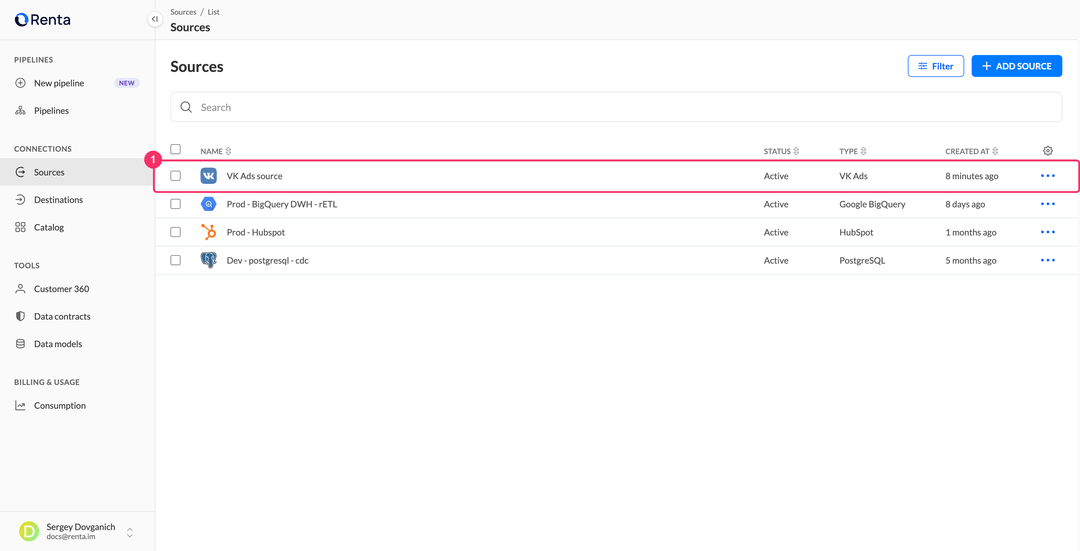Go to Destinations in sidebar
1080x551 pixels.
tap(77, 200)
